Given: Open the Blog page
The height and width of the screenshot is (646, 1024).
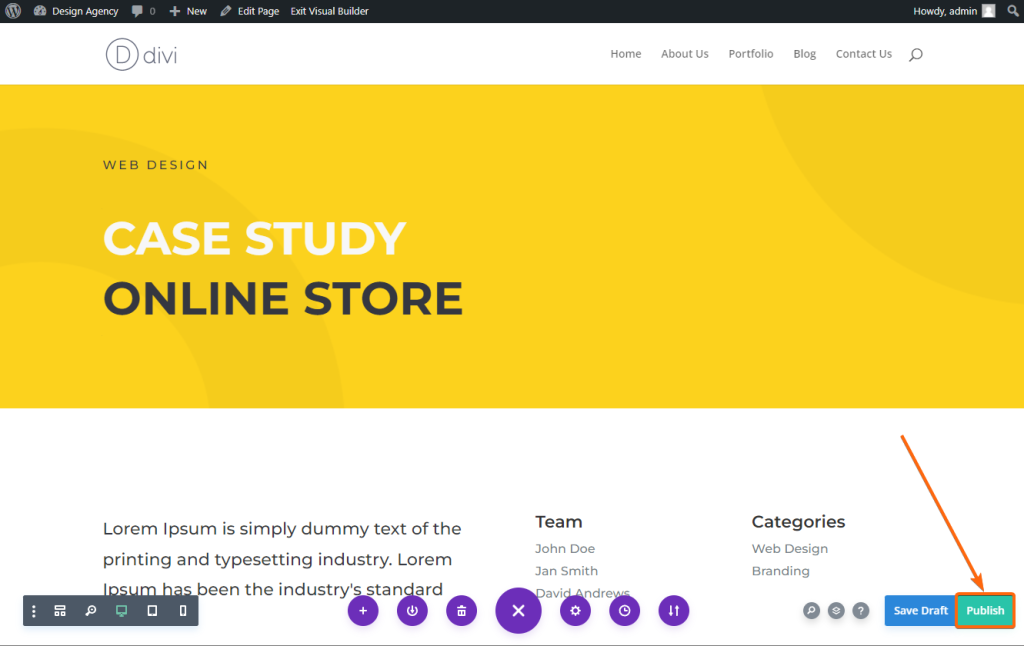Looking at the screenshot, I should click(805, 54).
